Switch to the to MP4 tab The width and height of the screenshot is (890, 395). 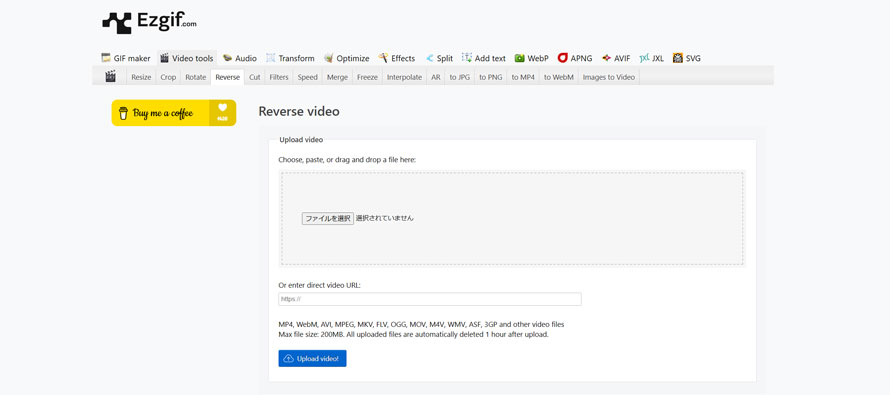point(523,77)
